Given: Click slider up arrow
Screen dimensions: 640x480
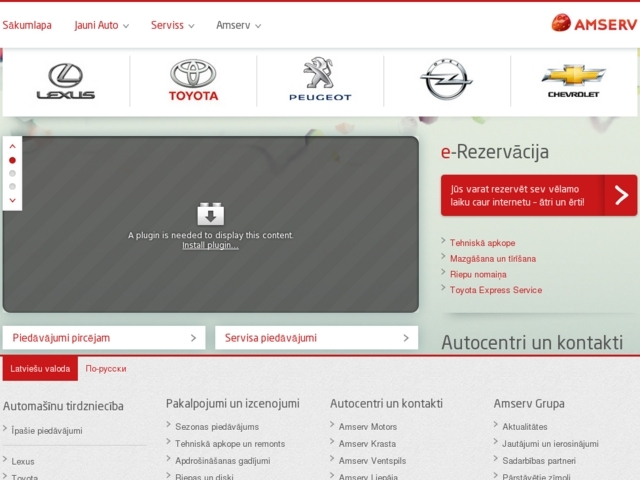Looking at the screenshot, I should [12, 146].
